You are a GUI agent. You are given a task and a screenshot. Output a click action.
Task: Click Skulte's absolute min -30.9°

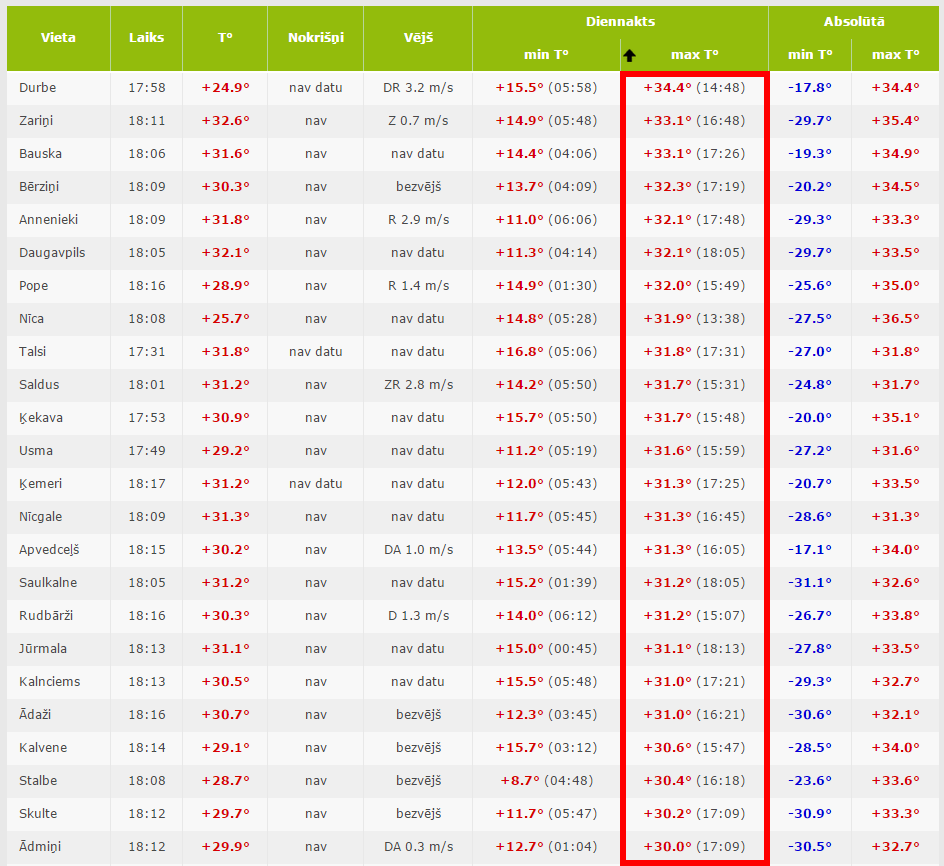click(810, 814)
